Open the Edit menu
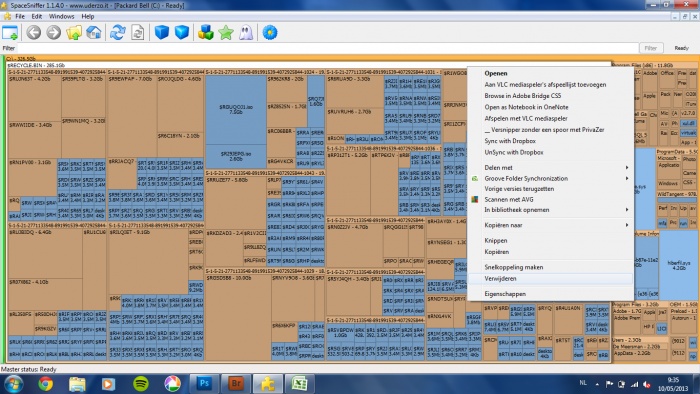 [x=37, y=17]
